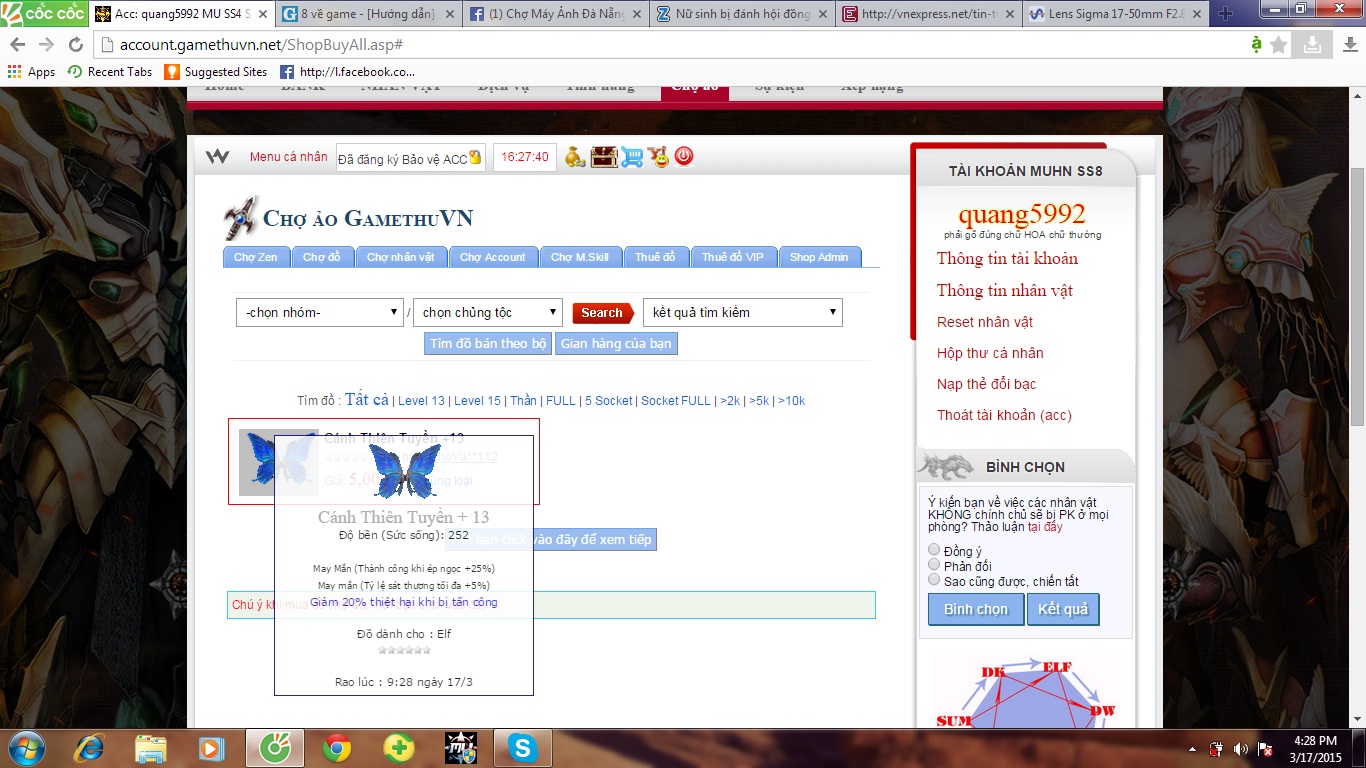Filter items by the Level 13 link
1366x768 pixels.
click(421, 400)
